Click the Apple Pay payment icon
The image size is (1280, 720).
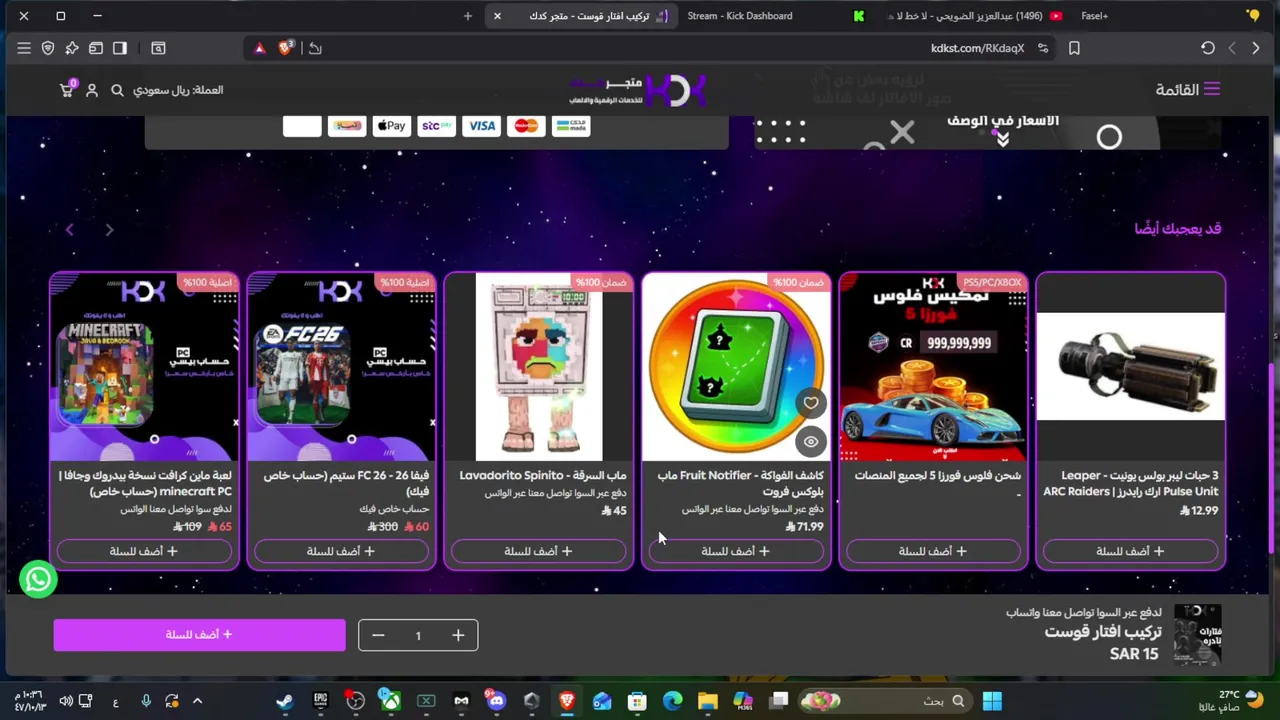(391, 126)
